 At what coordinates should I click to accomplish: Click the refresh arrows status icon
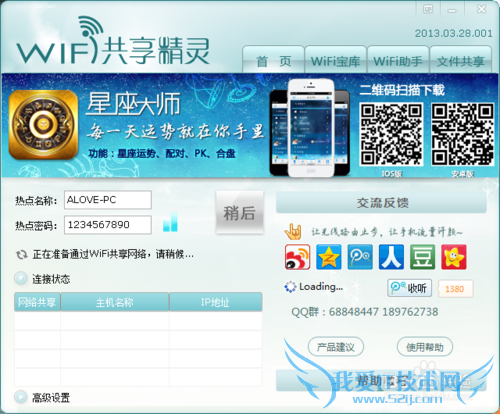click(x=22, y=255)
